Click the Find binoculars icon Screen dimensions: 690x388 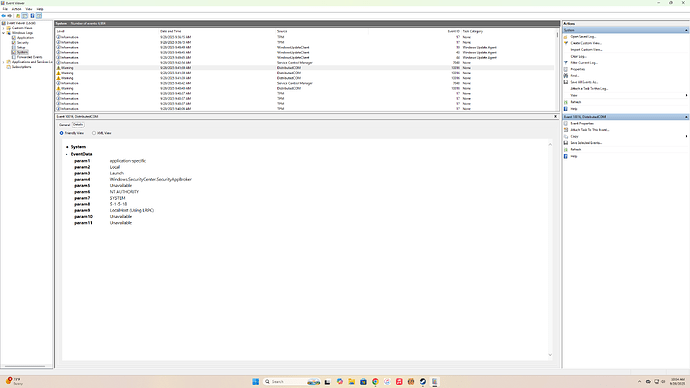click(566, 76)
